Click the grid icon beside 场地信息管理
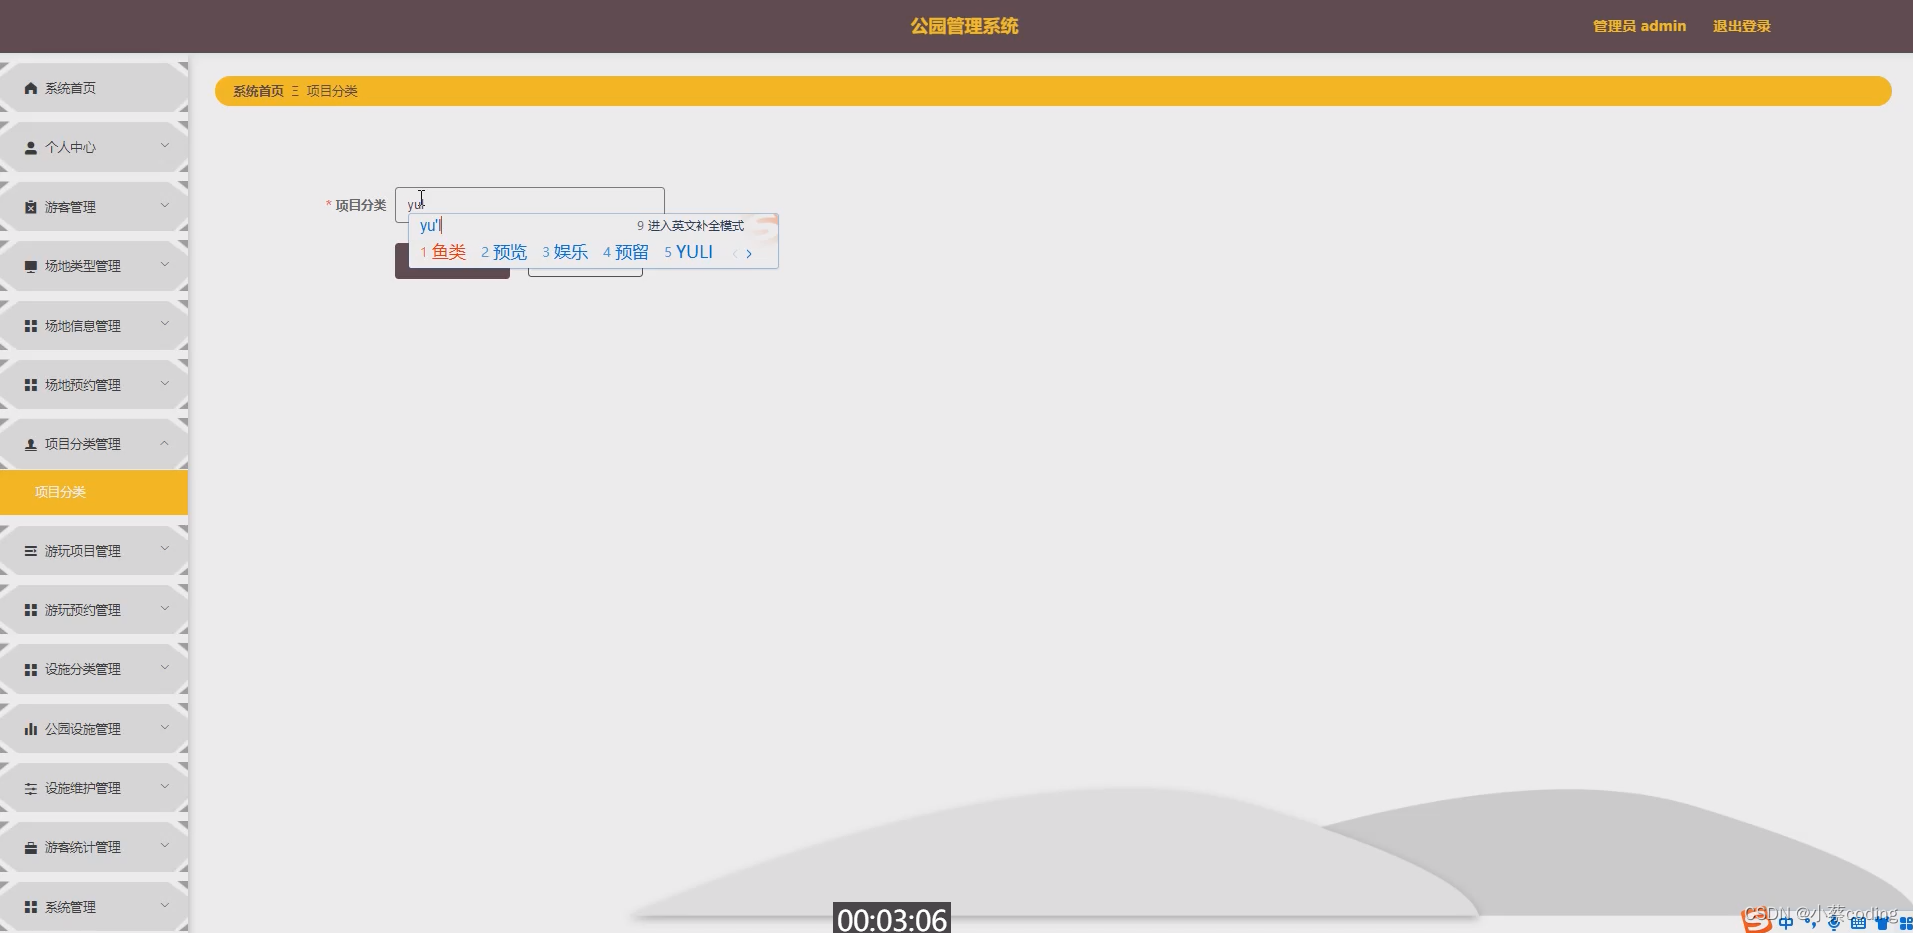 [x=31, y=326]
